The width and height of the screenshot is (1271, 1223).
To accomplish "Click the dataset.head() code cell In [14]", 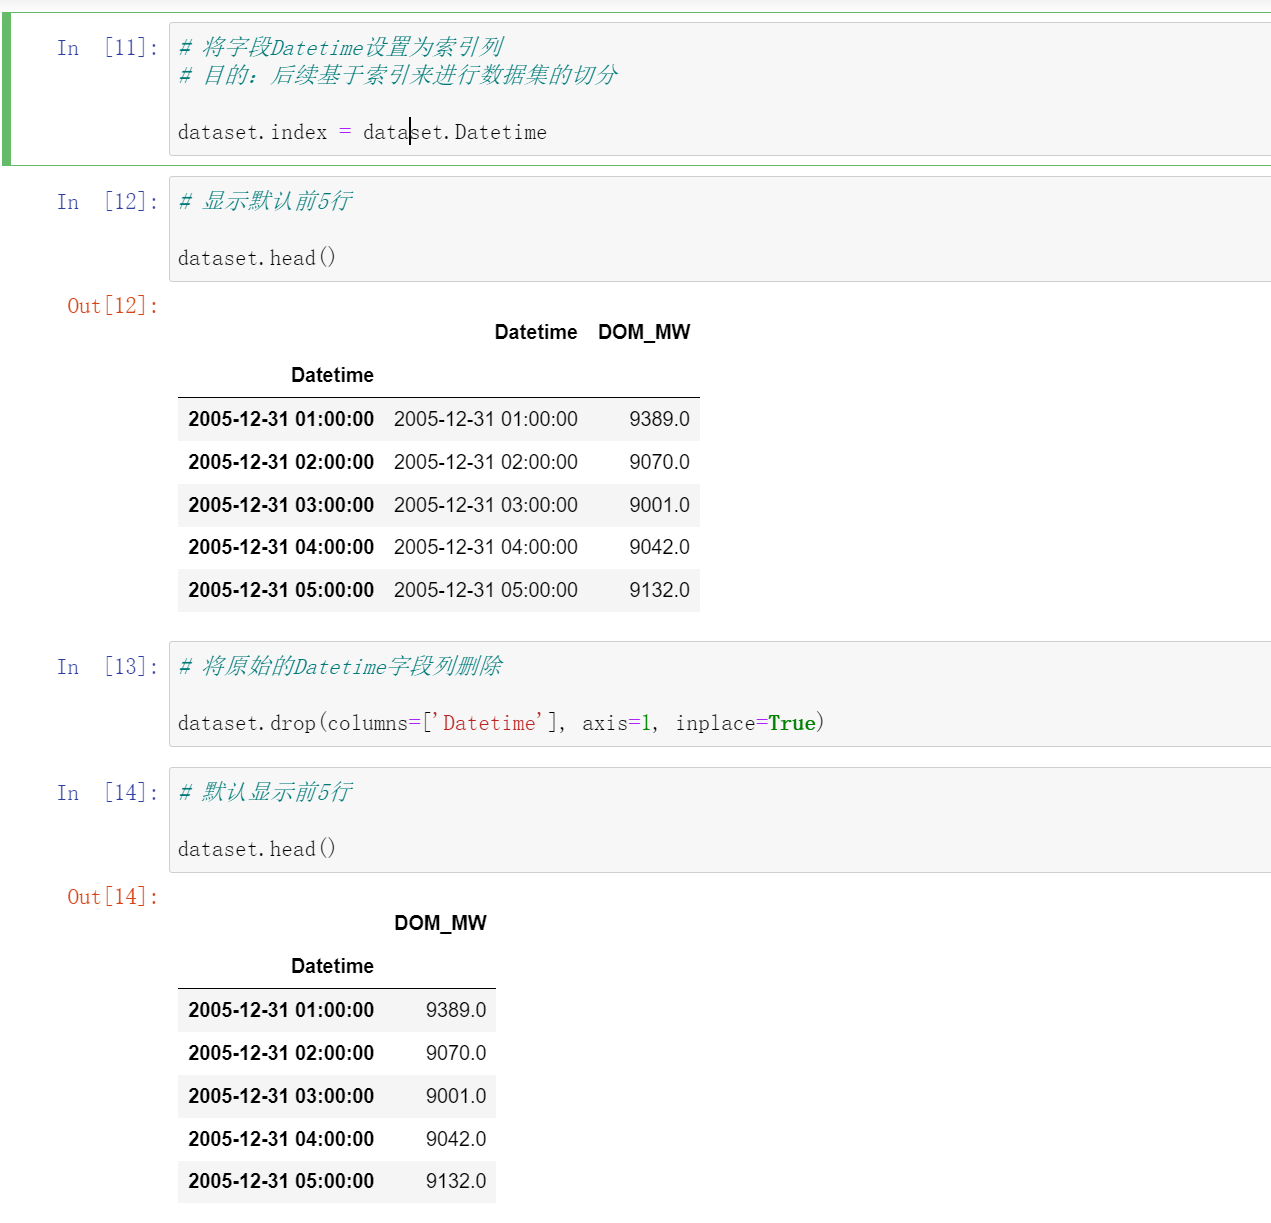I will [720, 820].
